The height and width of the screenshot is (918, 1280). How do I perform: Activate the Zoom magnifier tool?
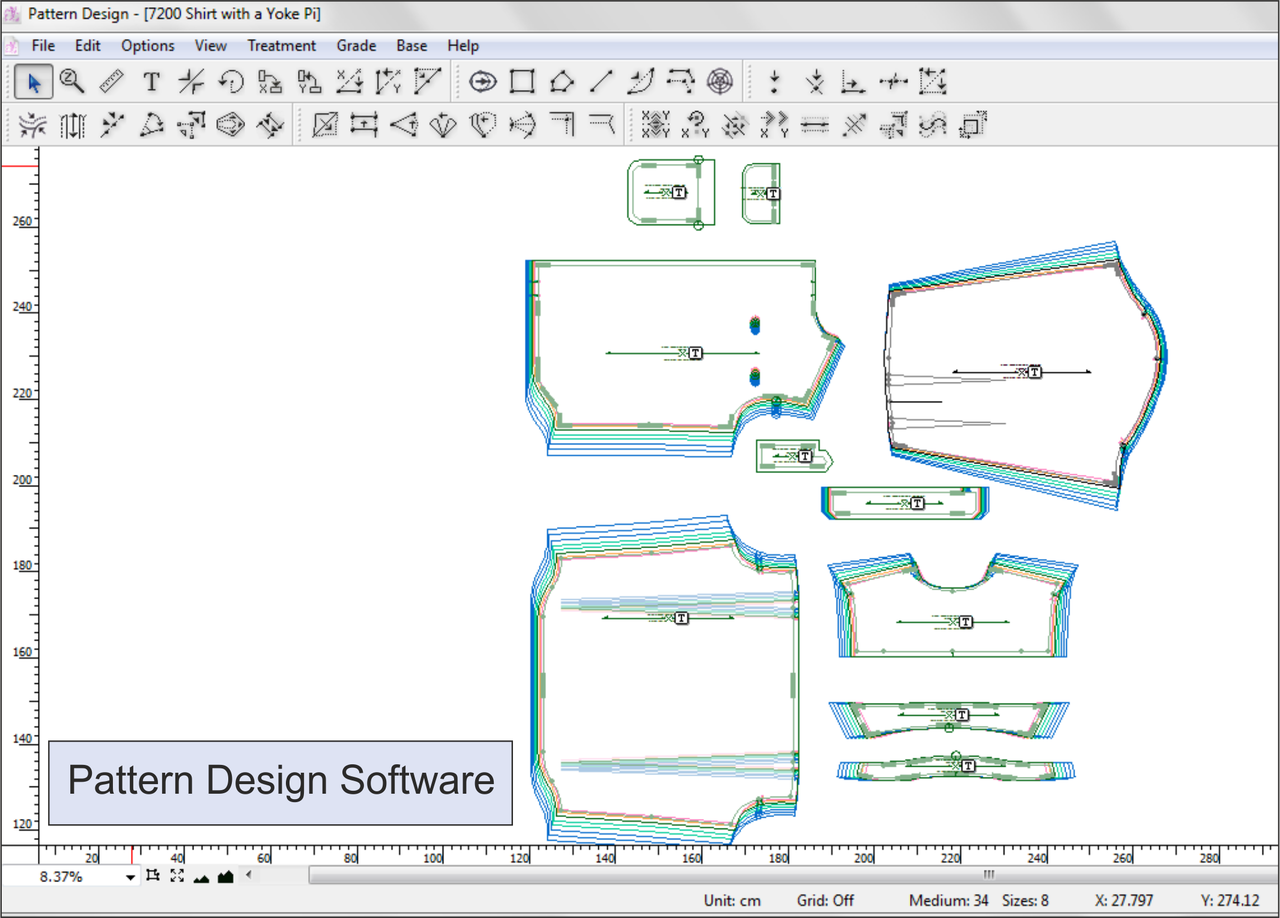(71, 82)
